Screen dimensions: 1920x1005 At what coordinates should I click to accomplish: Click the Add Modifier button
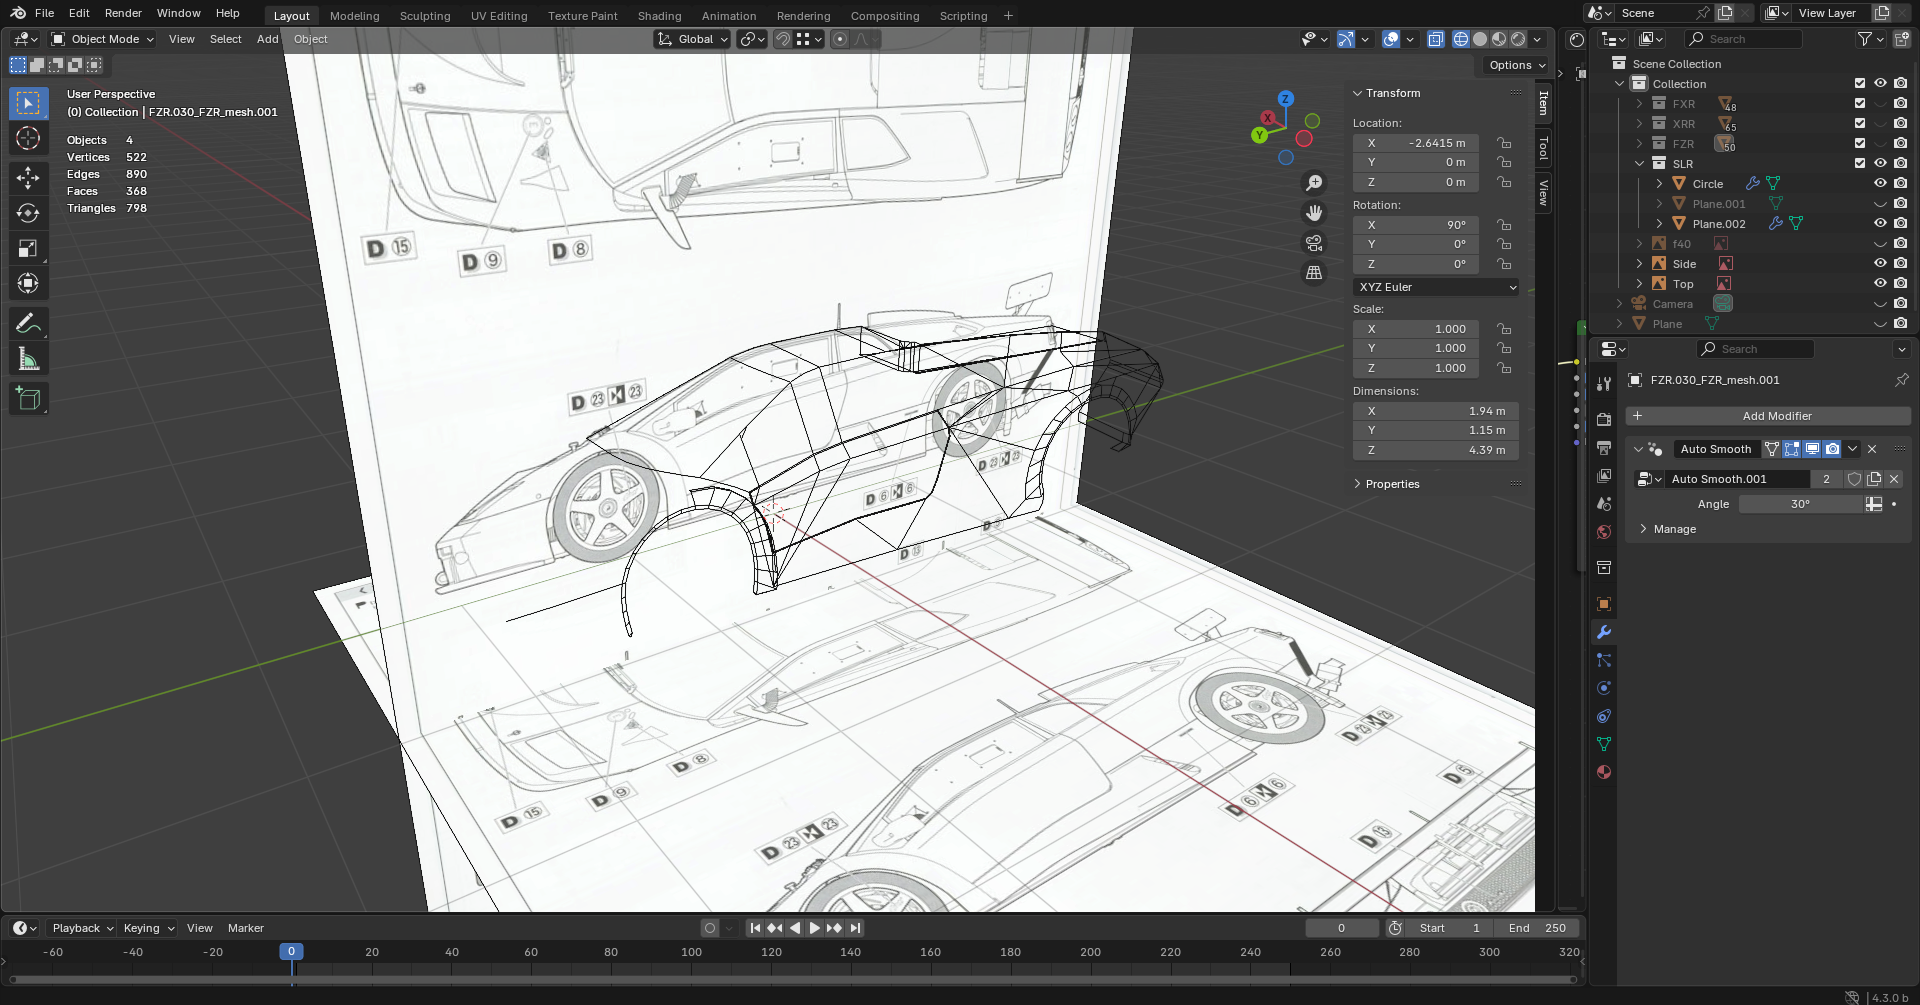(x=1768, y=416)
